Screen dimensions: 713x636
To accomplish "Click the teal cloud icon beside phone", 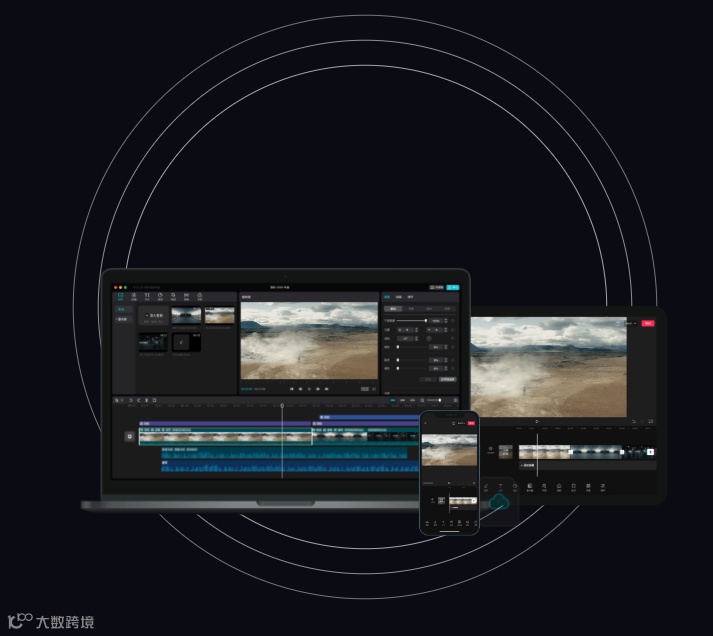I will [x=499, y=502].
